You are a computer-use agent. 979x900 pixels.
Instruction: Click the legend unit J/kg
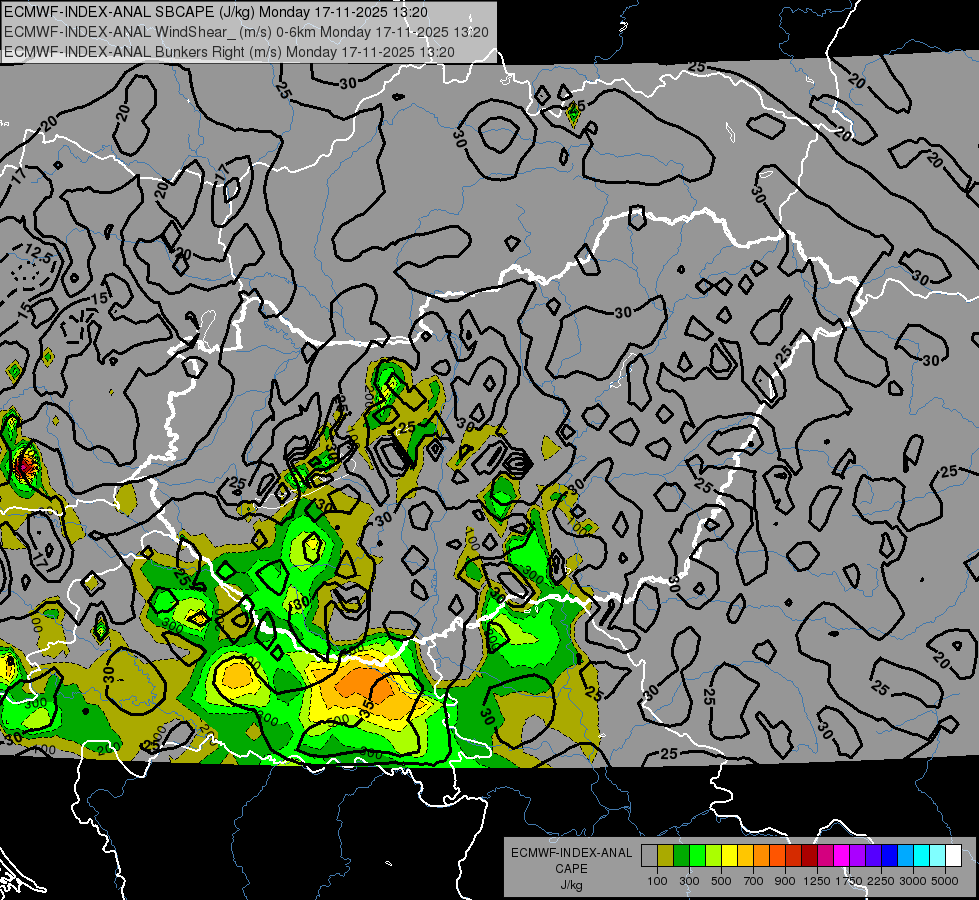(571, 885)
